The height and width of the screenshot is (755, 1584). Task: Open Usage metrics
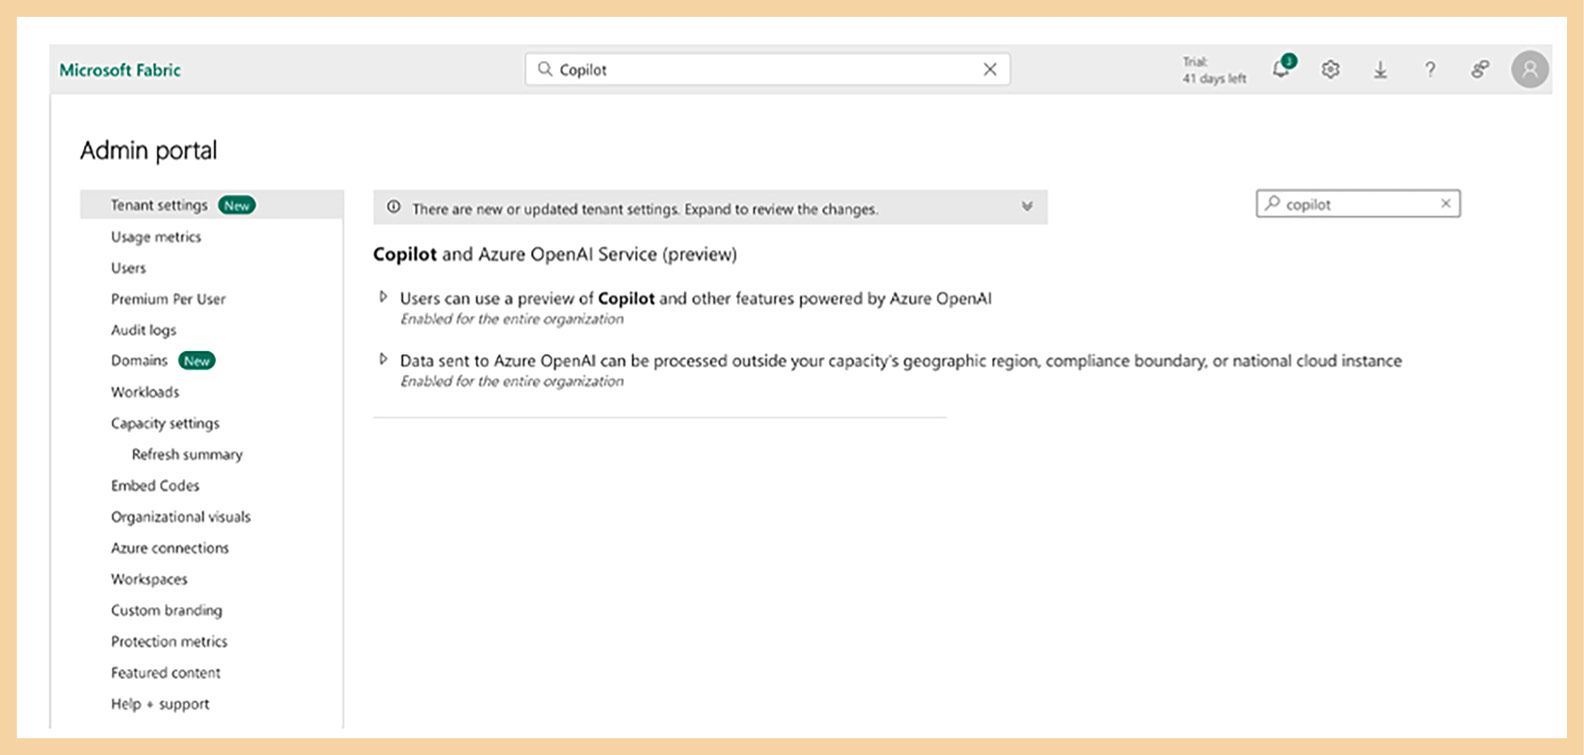[156, 237]
